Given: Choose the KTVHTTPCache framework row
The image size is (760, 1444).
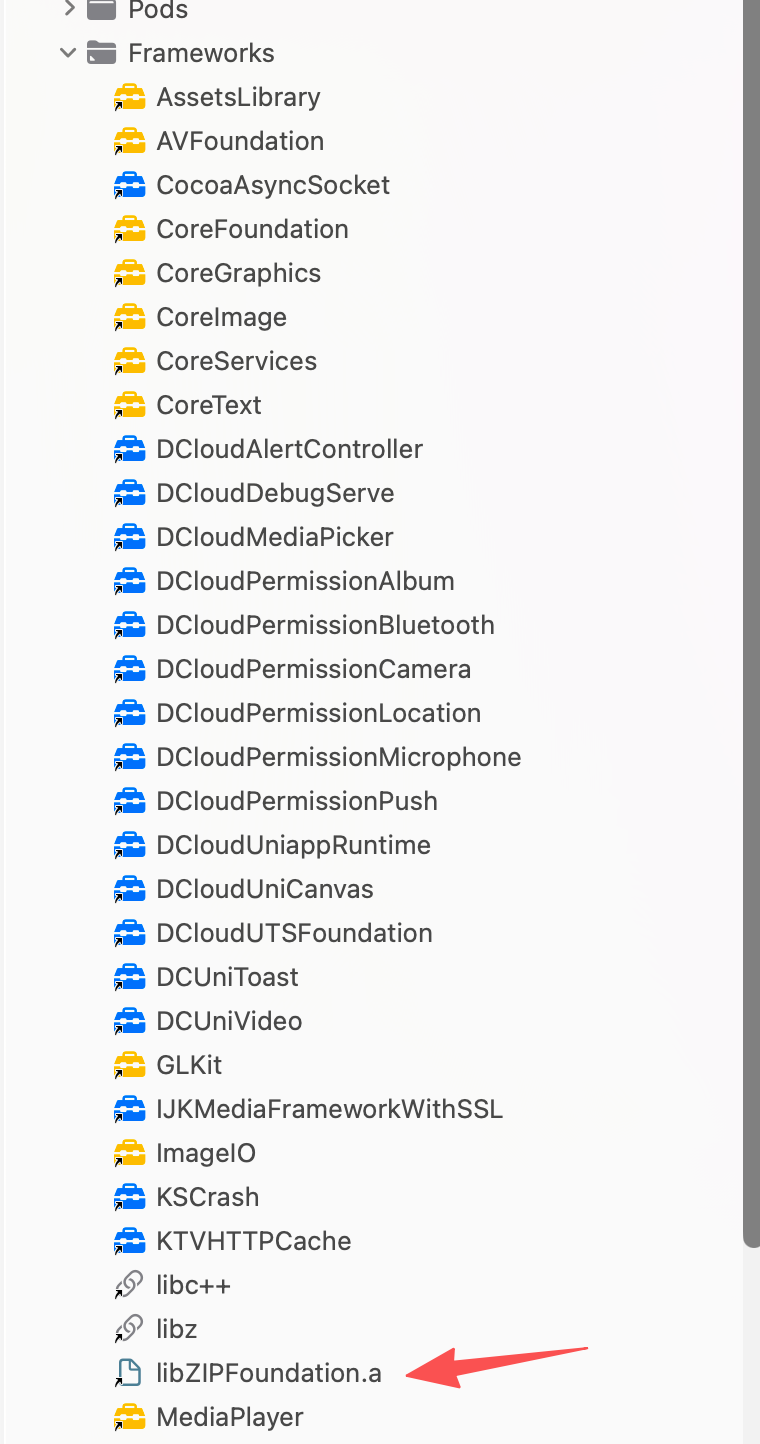Looking at the screenshot, I should (254, 1241).
